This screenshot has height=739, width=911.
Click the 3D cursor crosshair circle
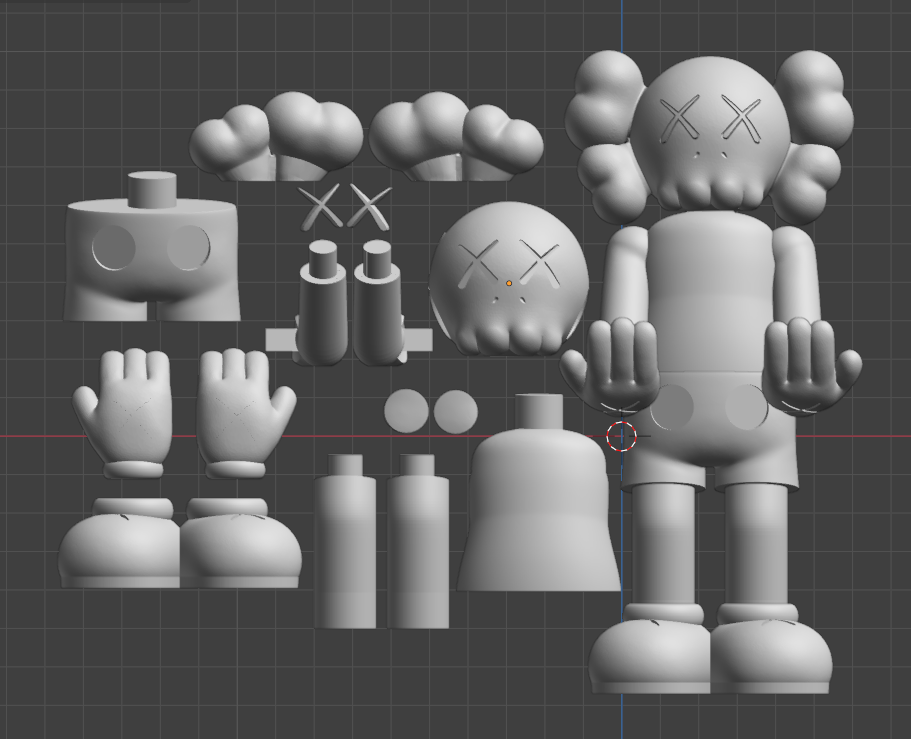point(622,436)
